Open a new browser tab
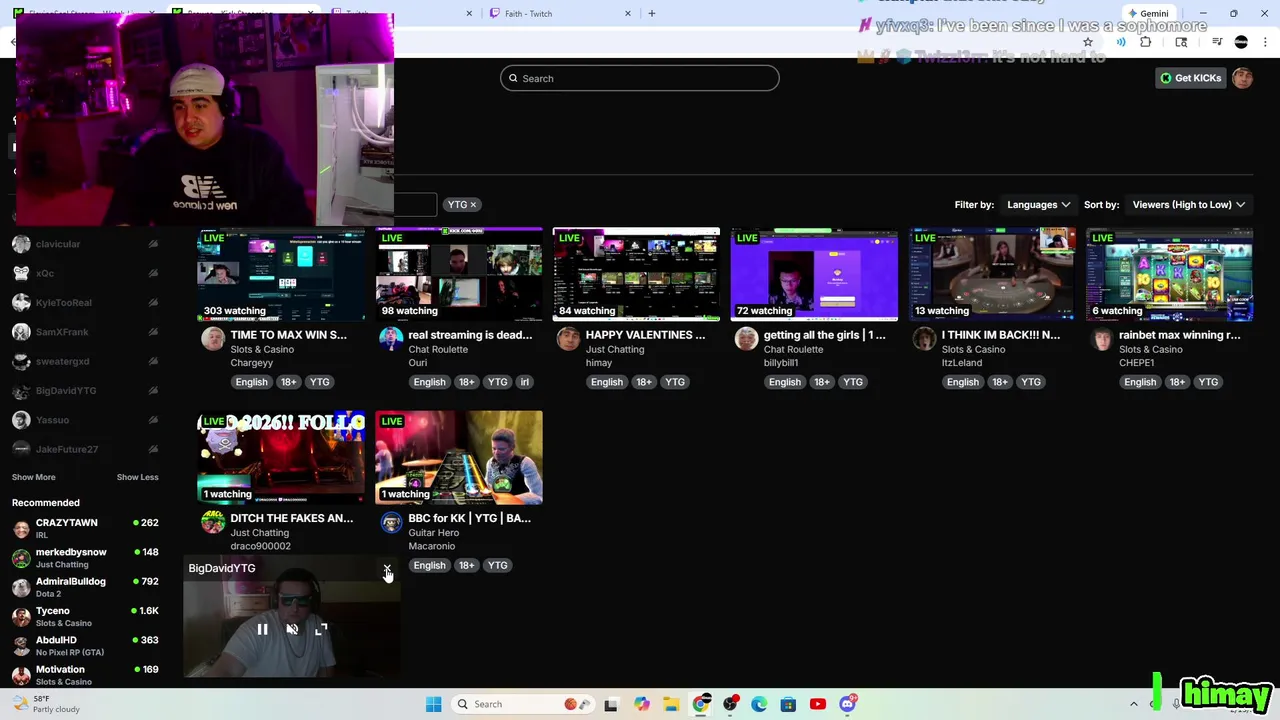 (652, 13)
